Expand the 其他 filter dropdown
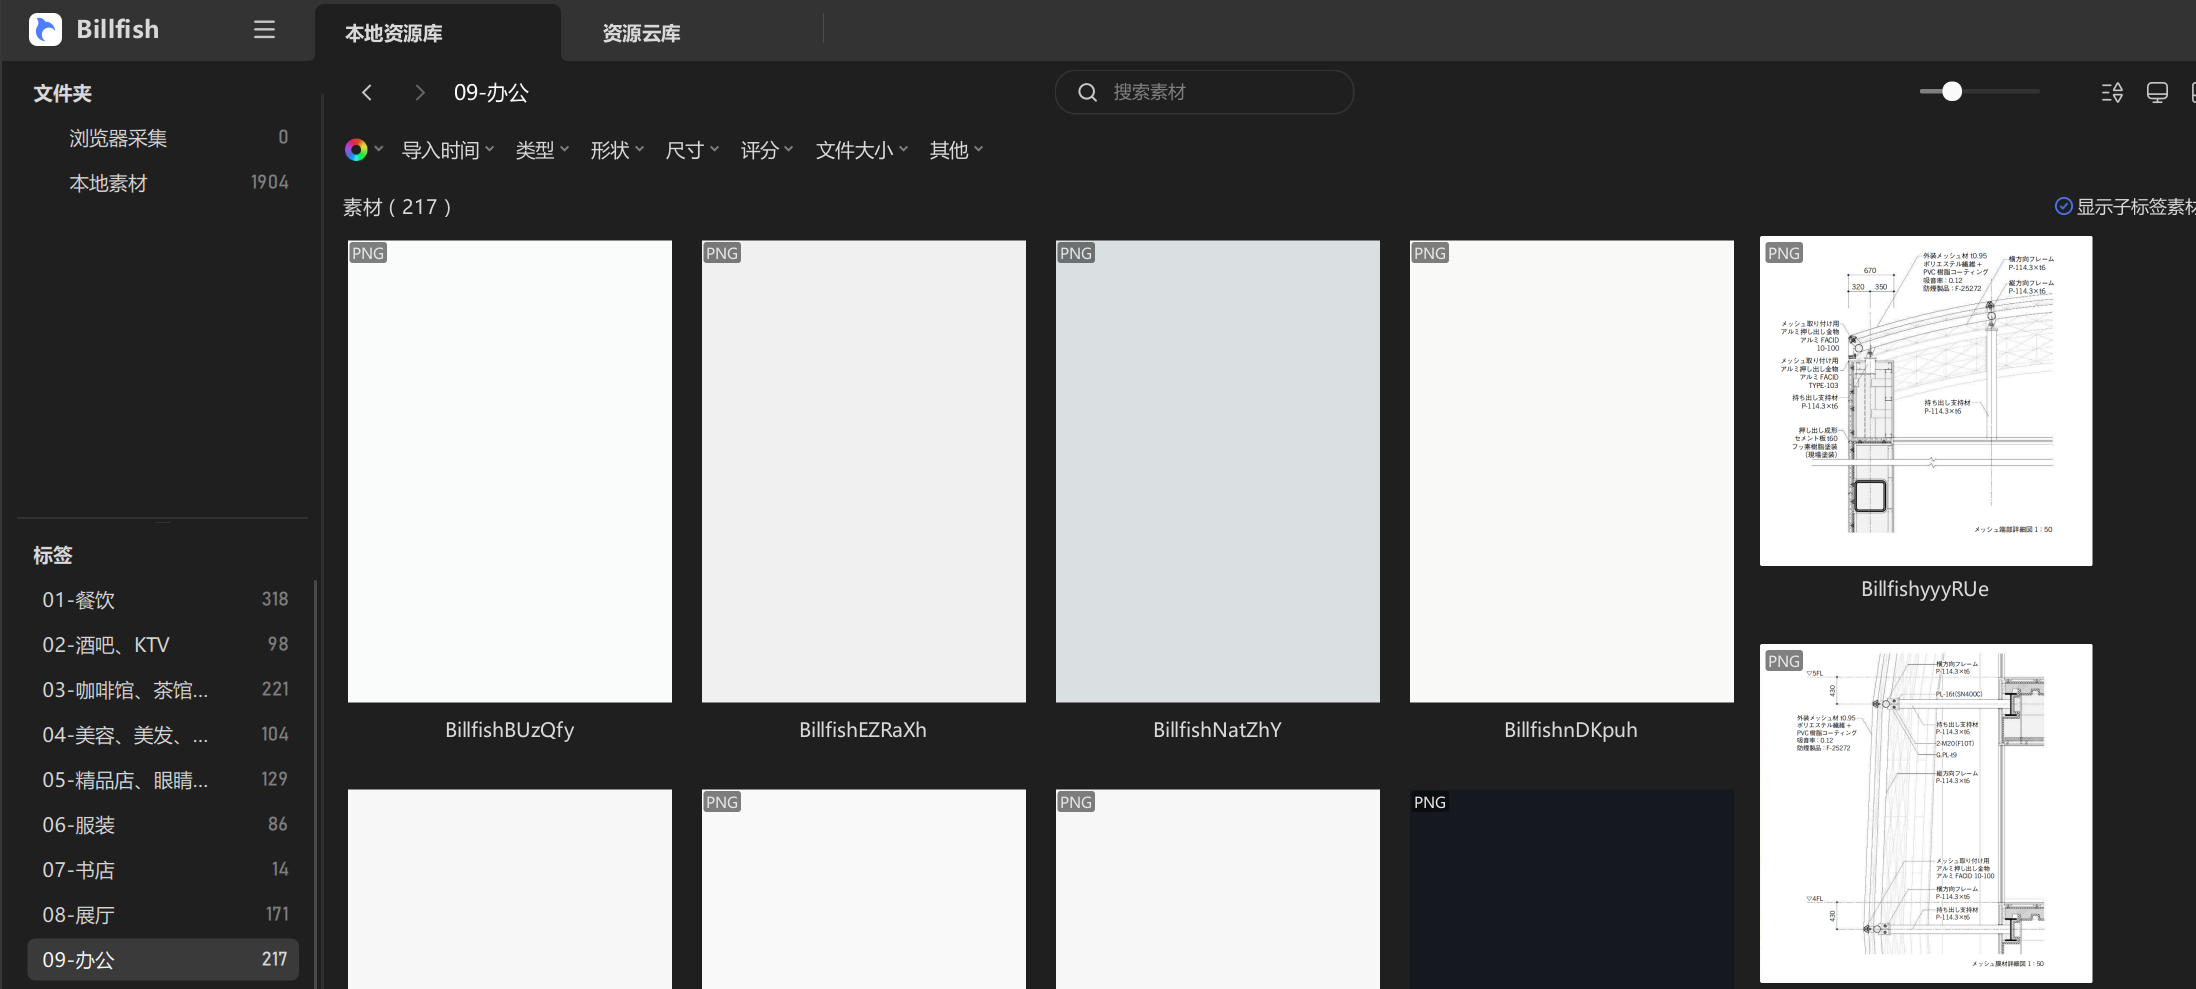2196x989 pixels. (x=956, y=150)
